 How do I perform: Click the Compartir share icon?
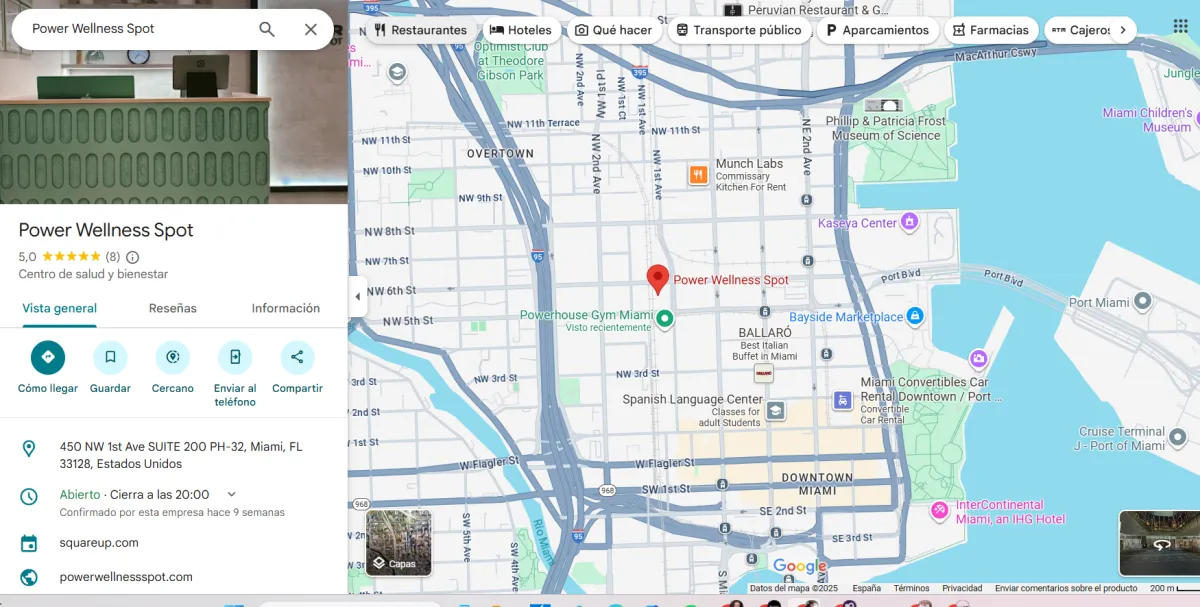[297, 357]
